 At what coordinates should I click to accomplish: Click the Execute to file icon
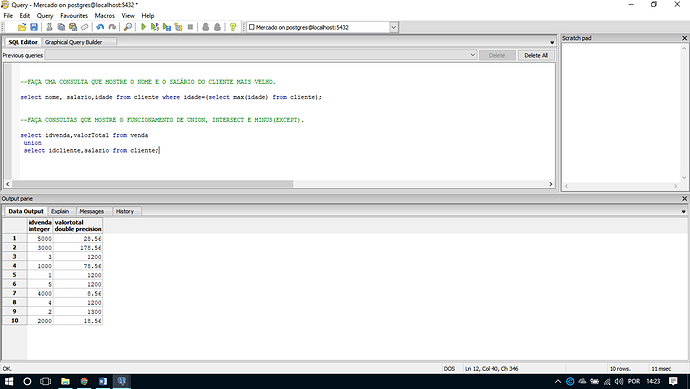pyautogui.click(x=166, y=27)
